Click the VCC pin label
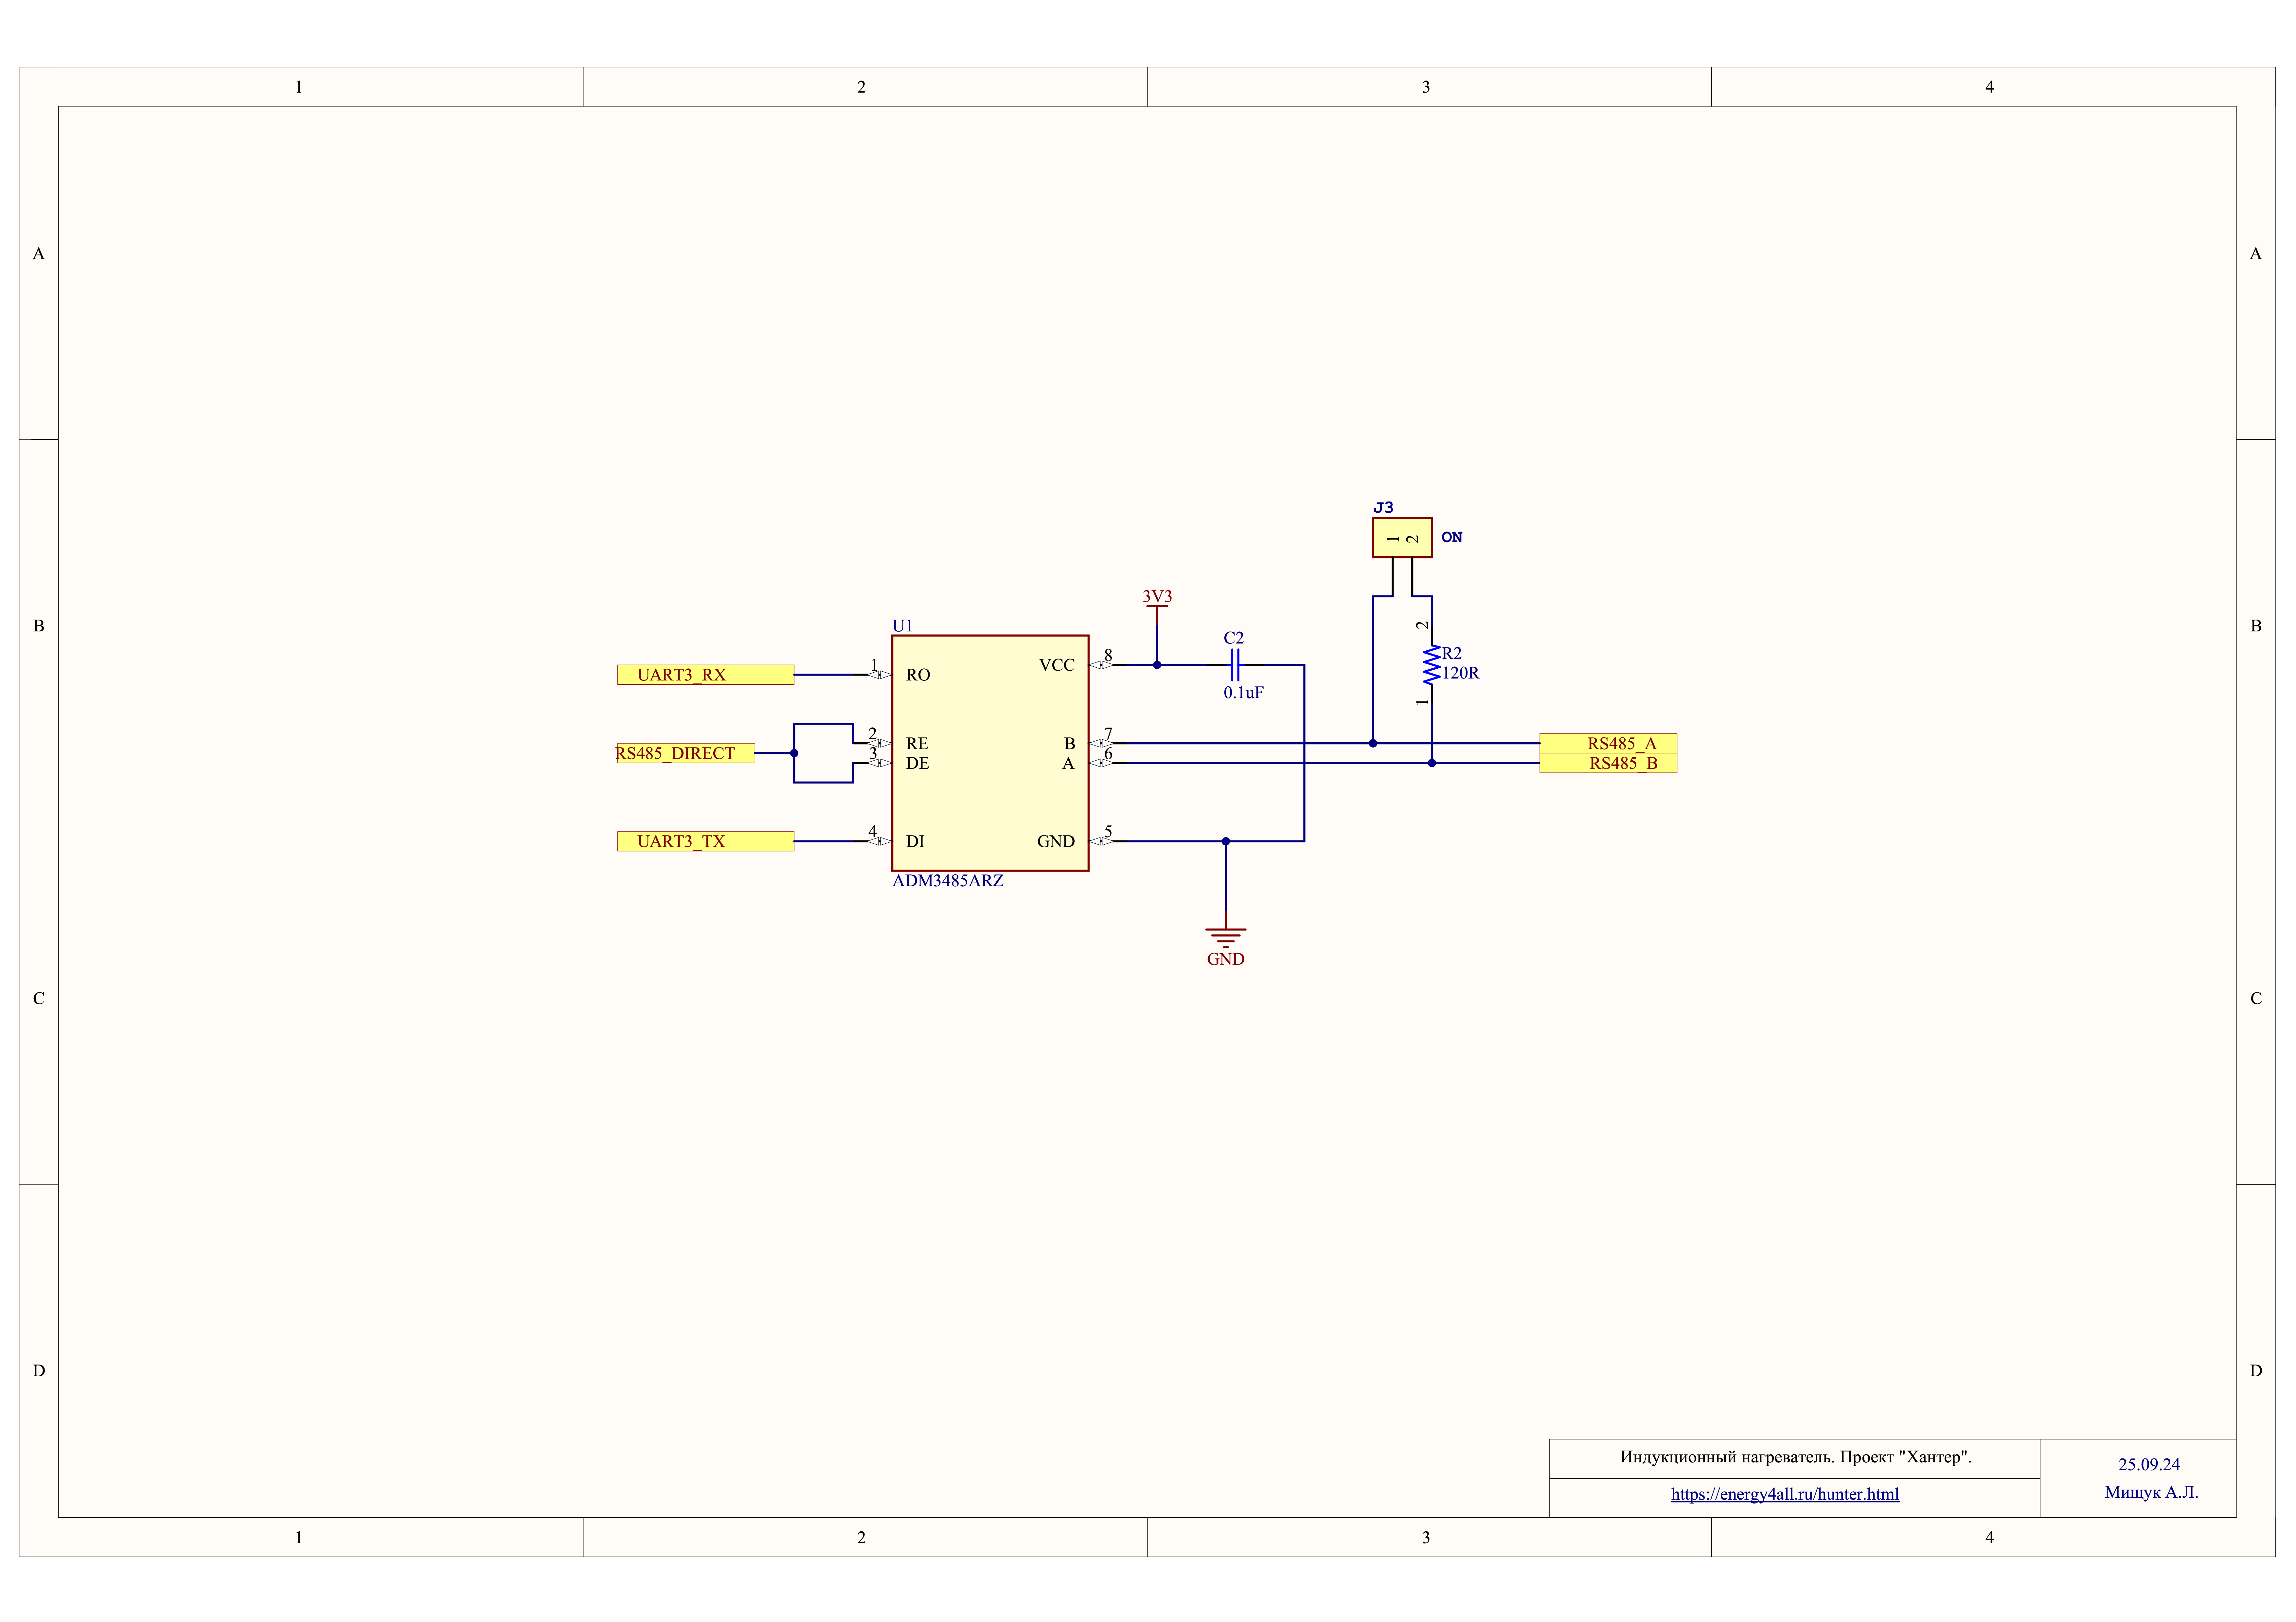 pyautogui.click(x=1057, y=665)
